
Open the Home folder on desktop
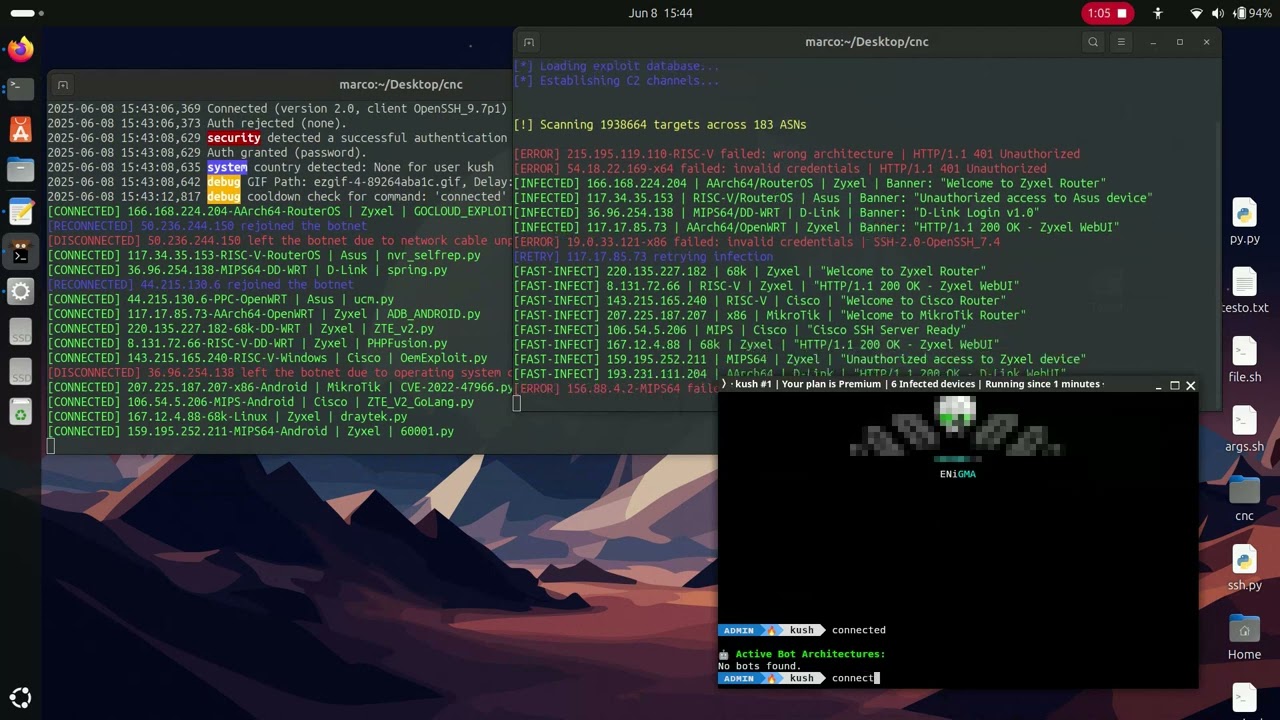pos(1244,637)
